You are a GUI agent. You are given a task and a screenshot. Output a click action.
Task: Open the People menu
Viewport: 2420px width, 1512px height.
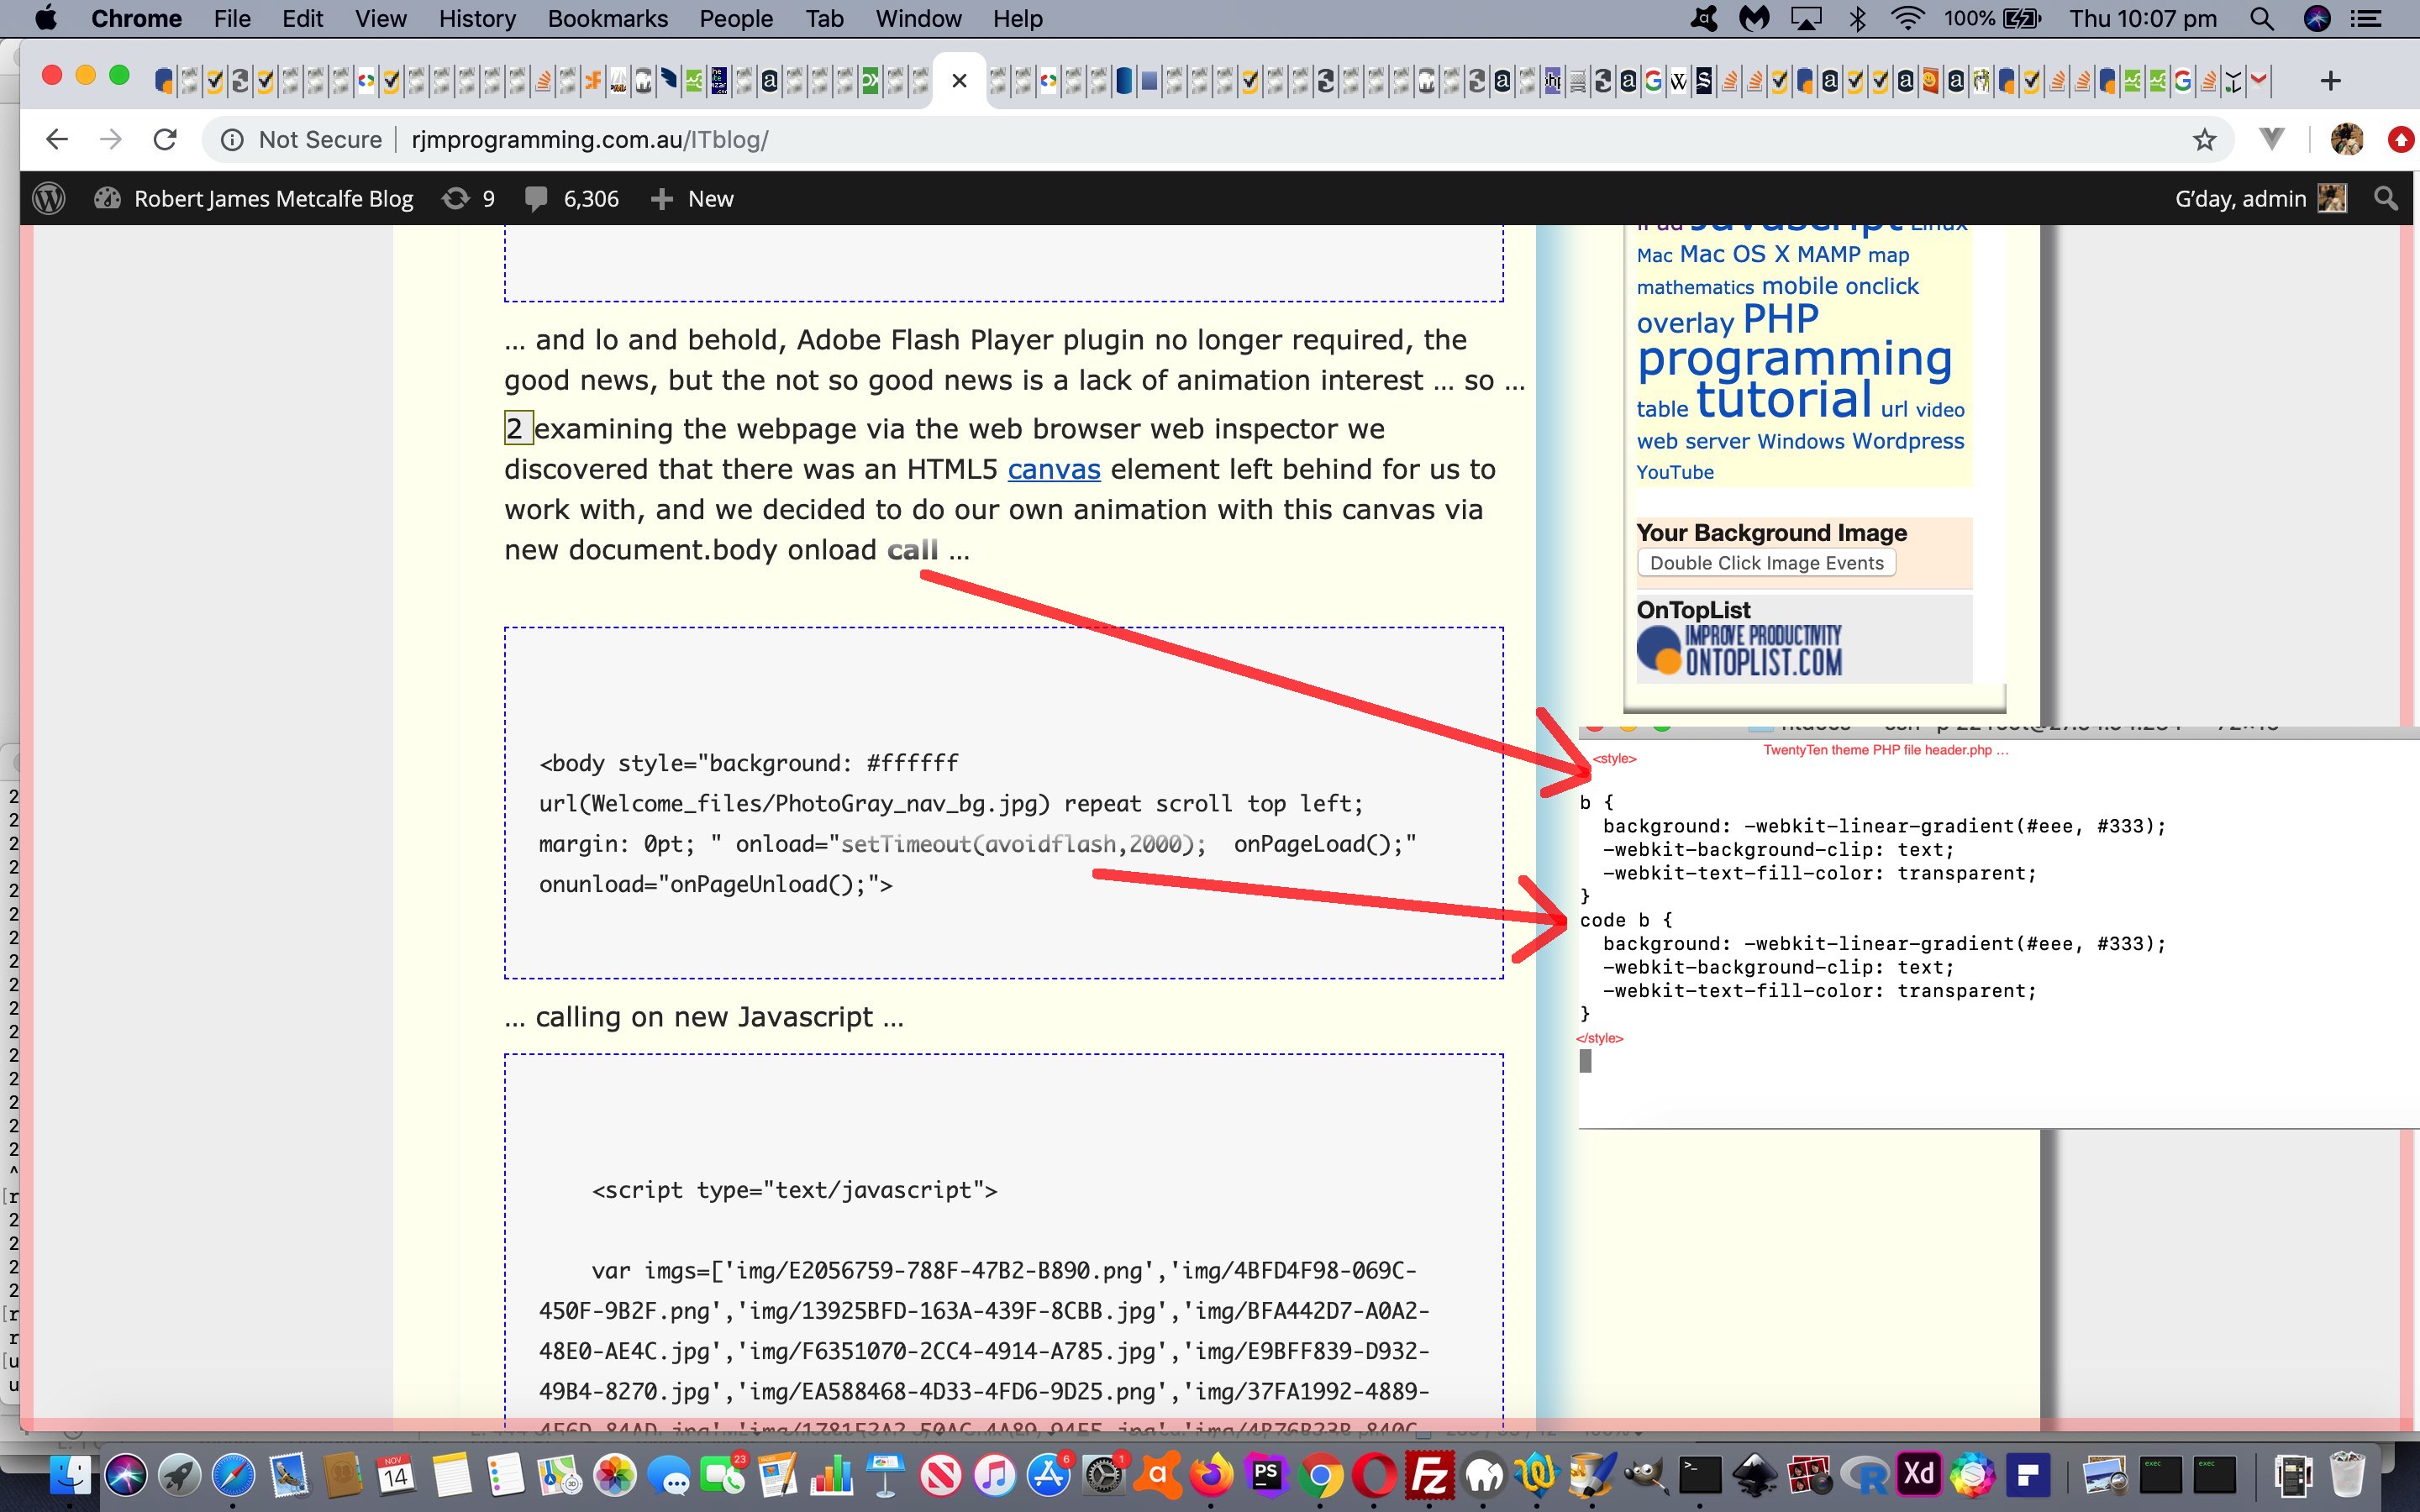tap(735, 19)
